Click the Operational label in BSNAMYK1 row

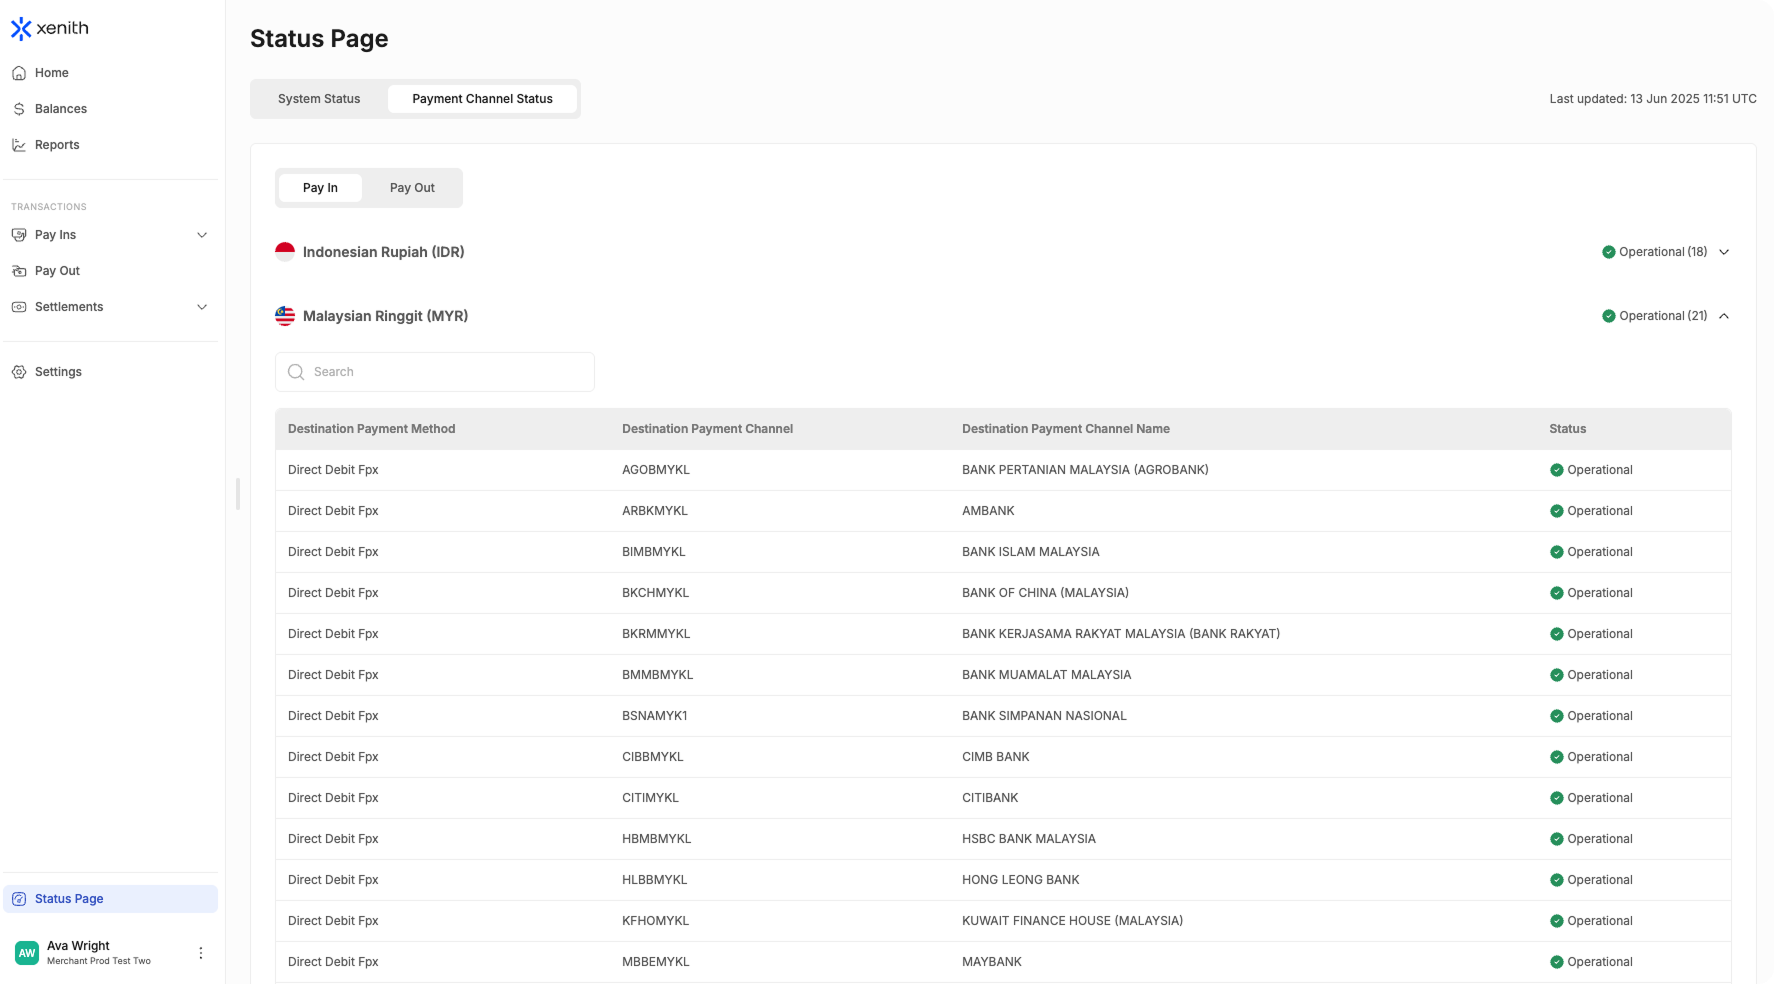1600,716
